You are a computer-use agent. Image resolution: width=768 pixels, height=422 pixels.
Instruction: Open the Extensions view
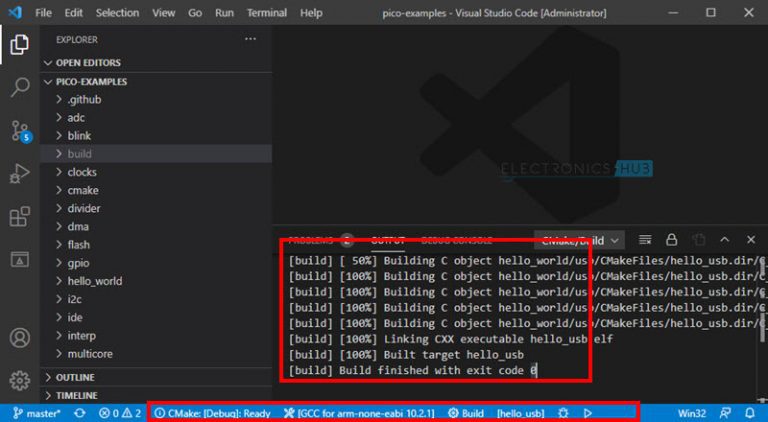point(19,217)
